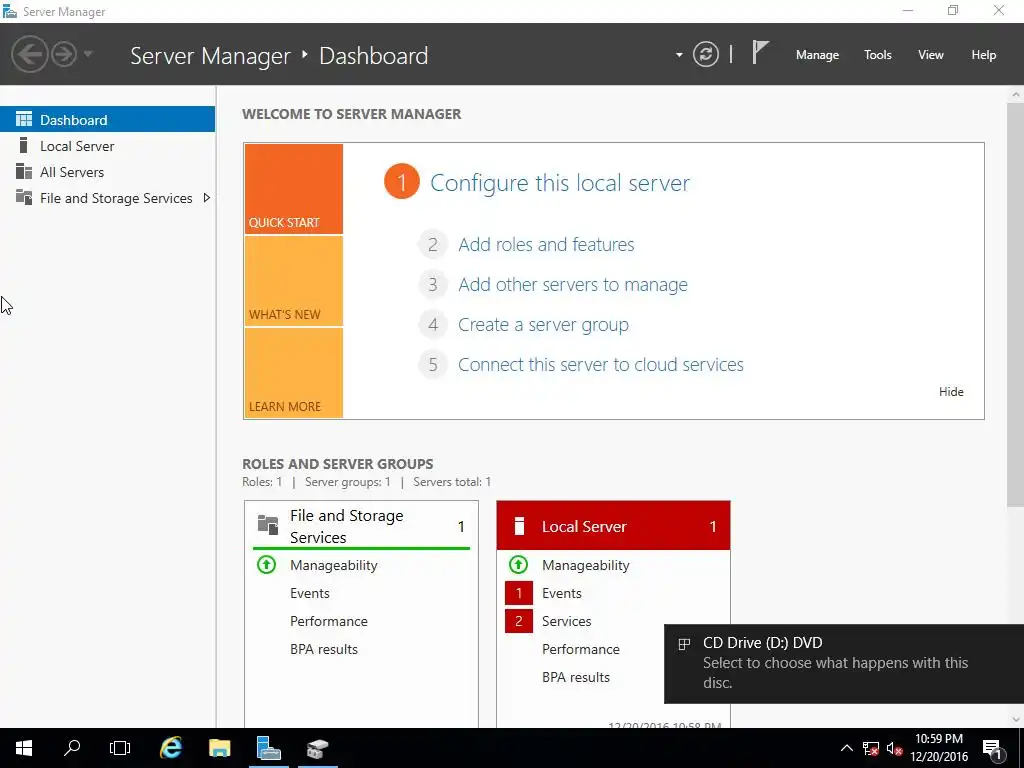1024x768 pixels.
Task: Click red Services alert badge showing 2
Action: click(x=519, y=621)
